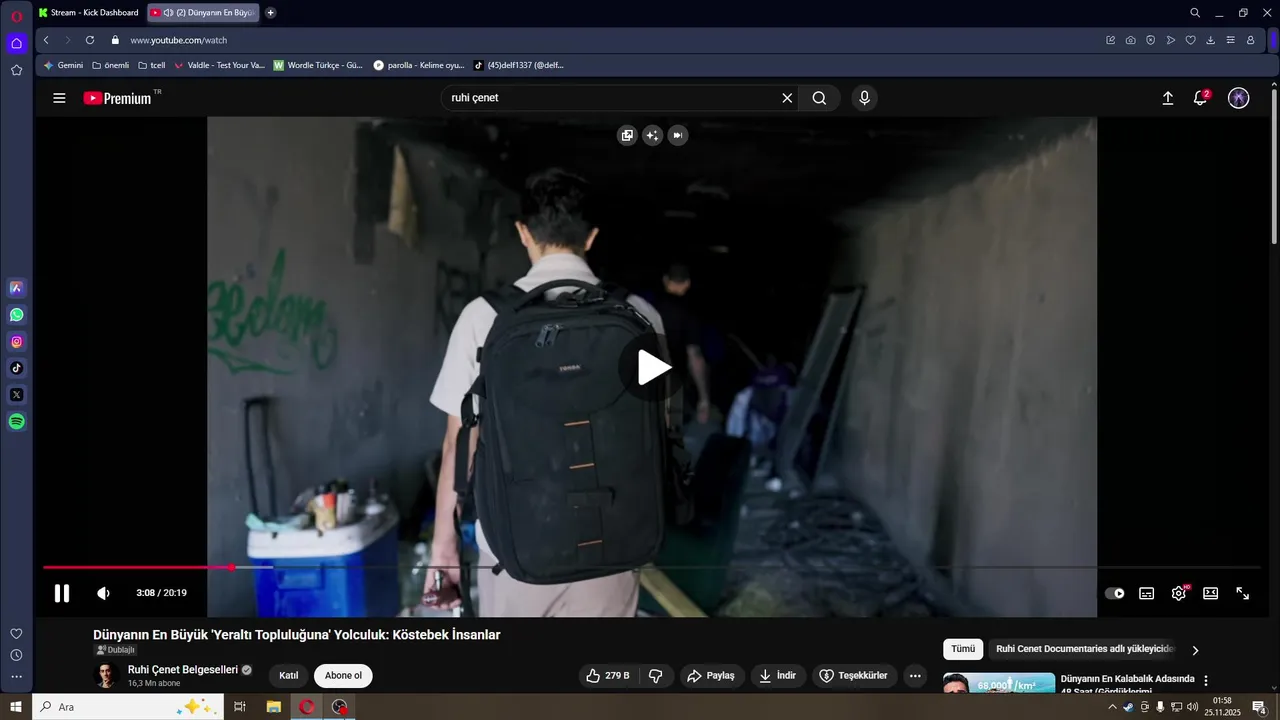Open the YouTube upload/create icon
The height and width of the screenshot is (720, 1280).
[x=1167, y=98]
